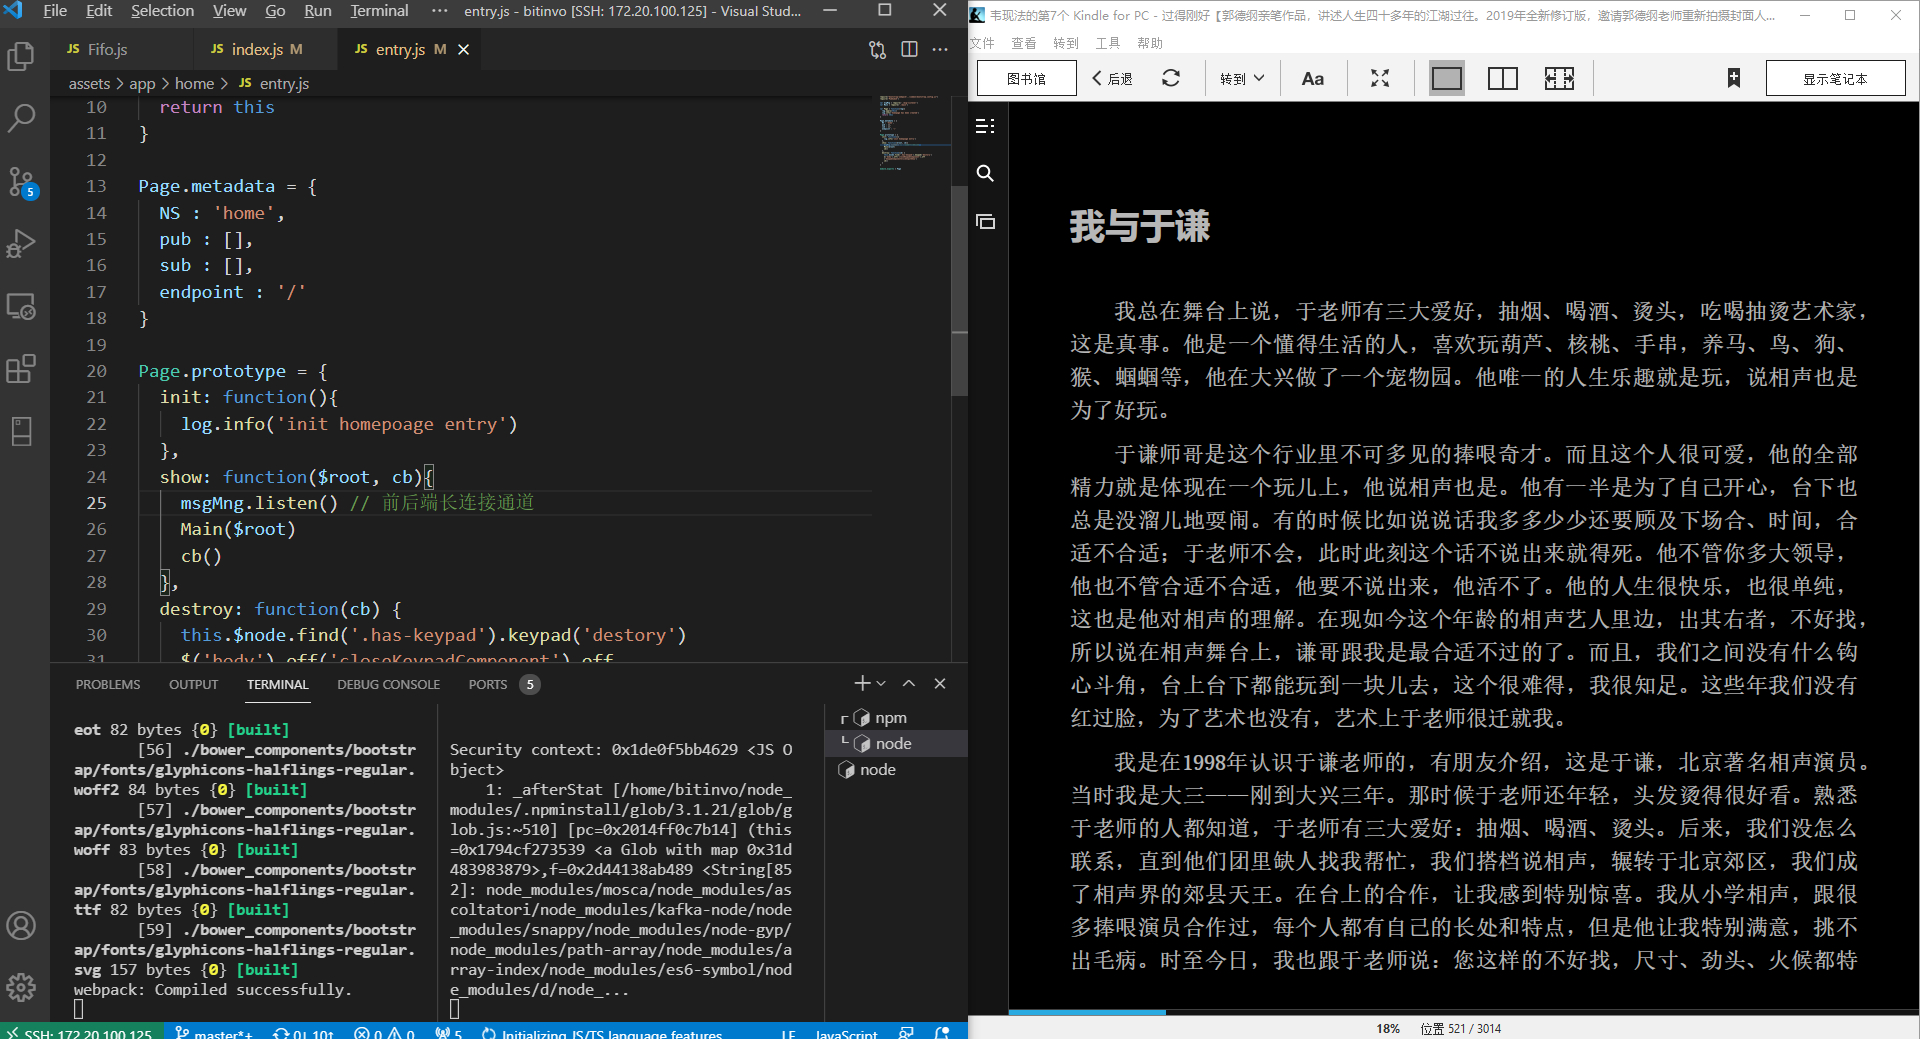Open the Kindle 文件 menu
Viewport: 1920px width, 1039px height.
(x=982, y=43)
